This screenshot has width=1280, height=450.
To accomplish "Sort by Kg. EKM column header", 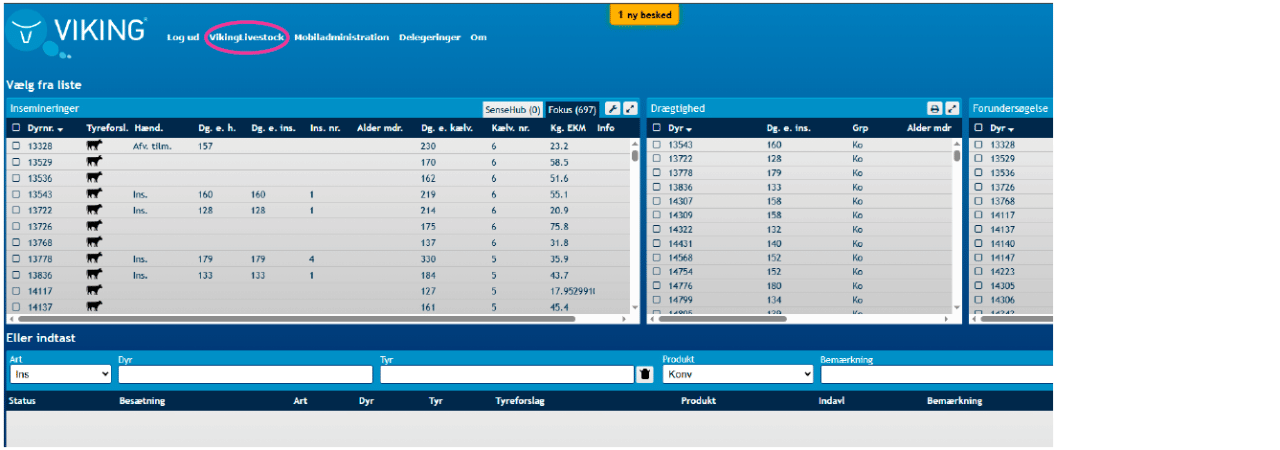I will pos(567,128).
